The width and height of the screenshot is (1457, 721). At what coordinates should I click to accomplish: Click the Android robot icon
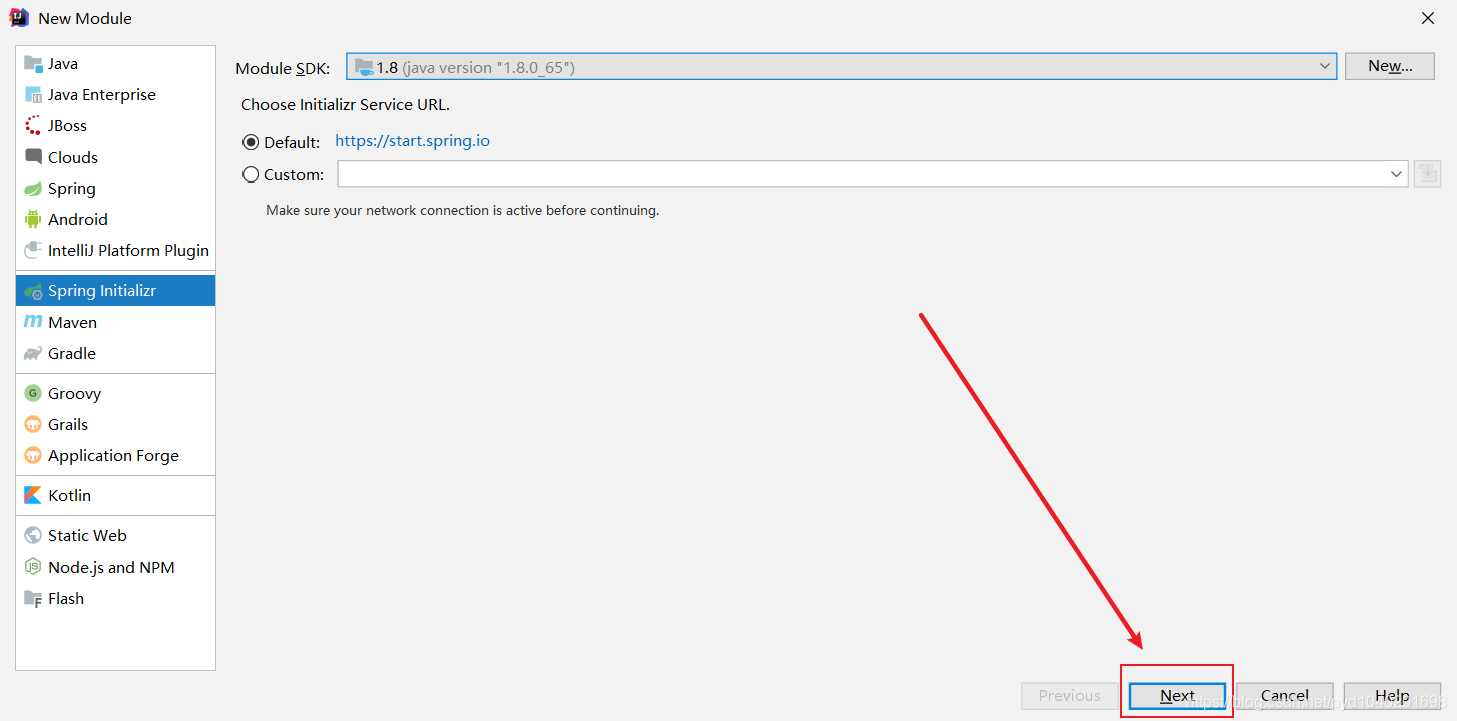tap(33, 220)
